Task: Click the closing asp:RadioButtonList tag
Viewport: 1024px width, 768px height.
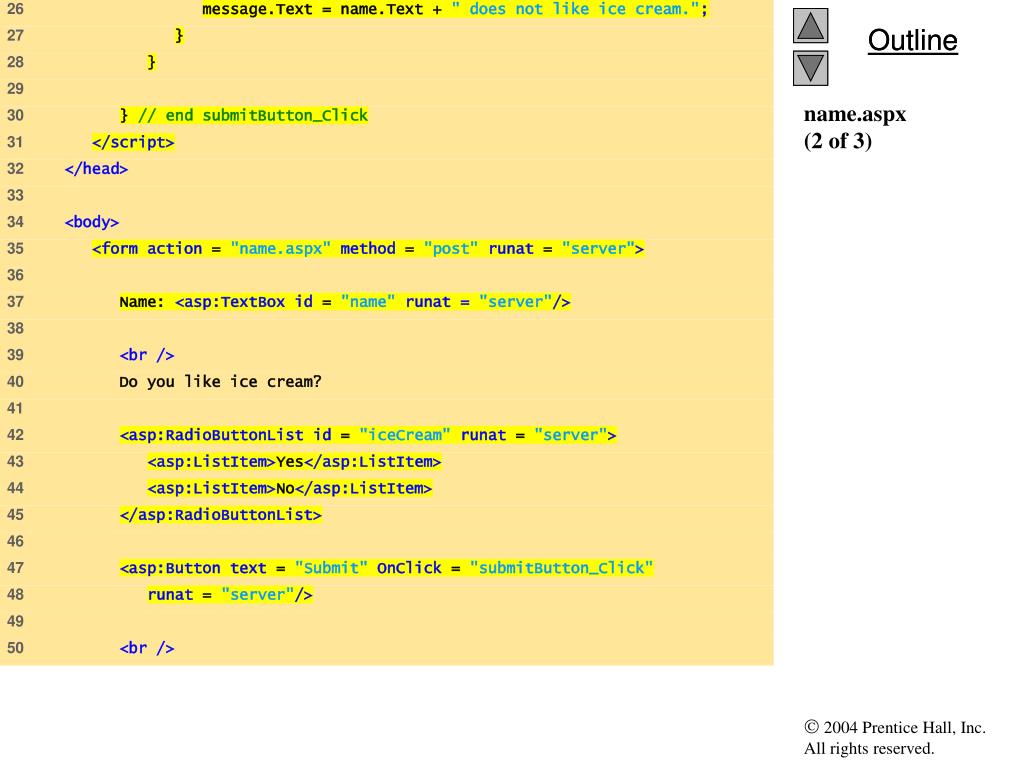Action: pos(221,515)
